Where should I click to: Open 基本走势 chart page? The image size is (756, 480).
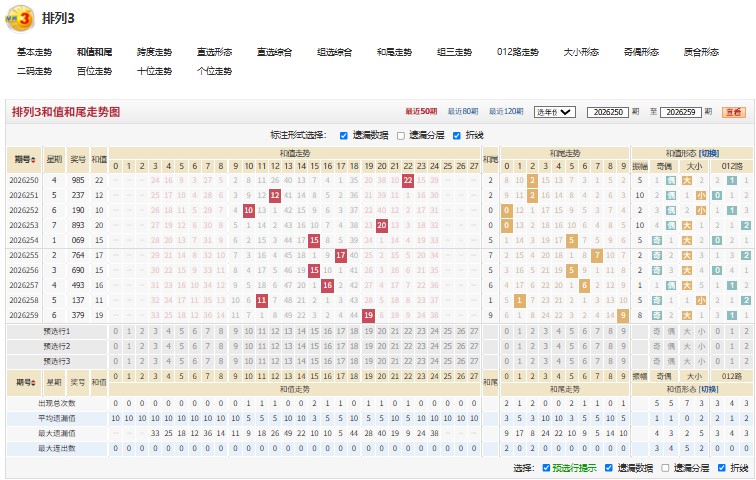(34, 52)
